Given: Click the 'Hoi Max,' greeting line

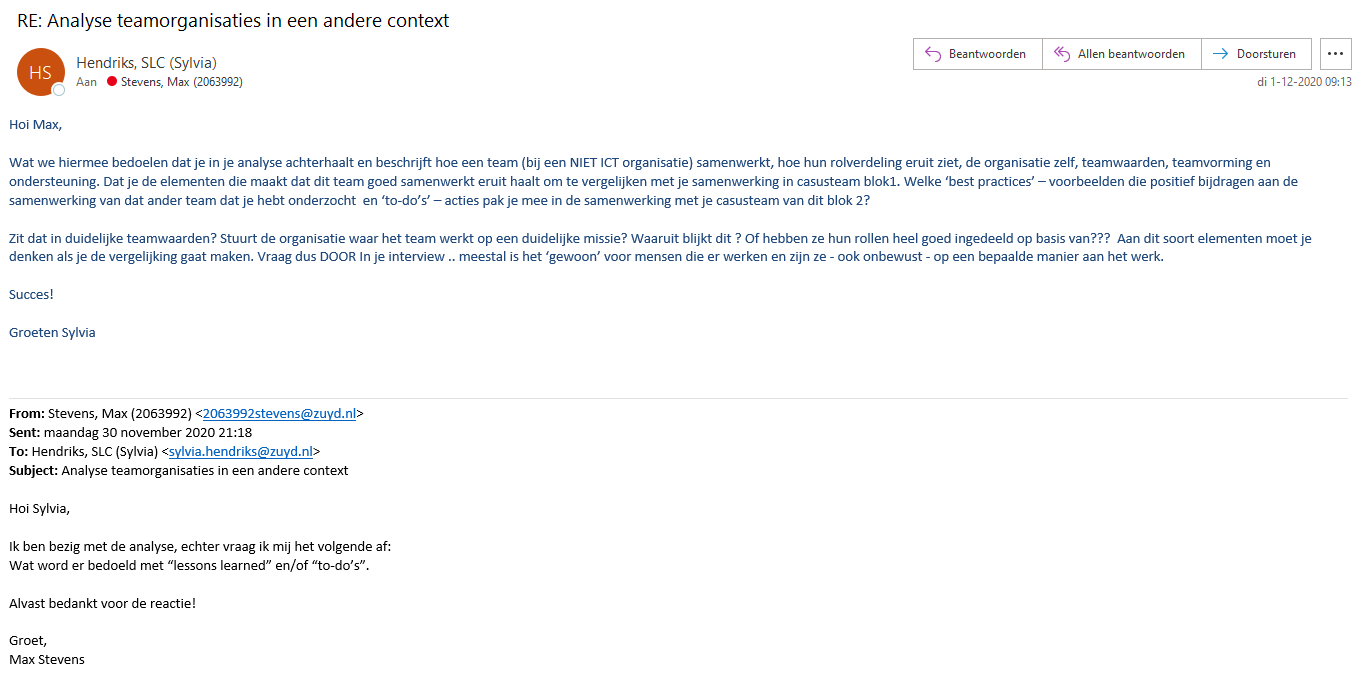Looking at the screenshot, I should coord(35,125).
